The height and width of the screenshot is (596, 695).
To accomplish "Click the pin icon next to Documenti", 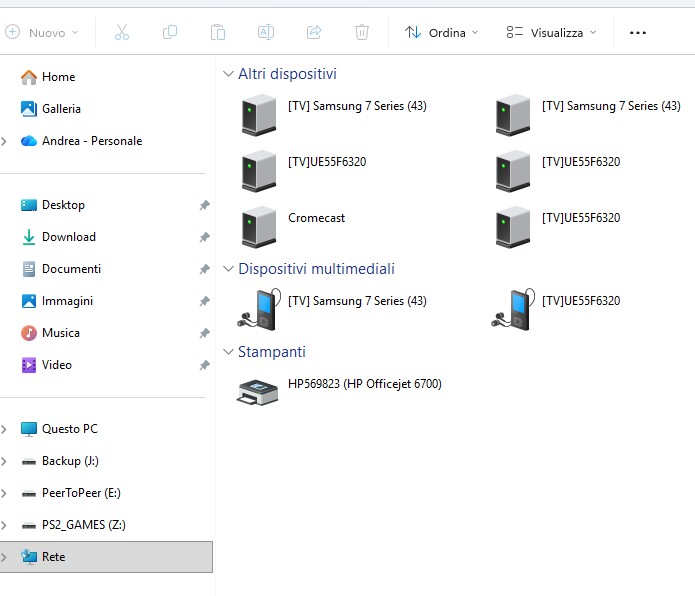I will (x=204, y=269).
